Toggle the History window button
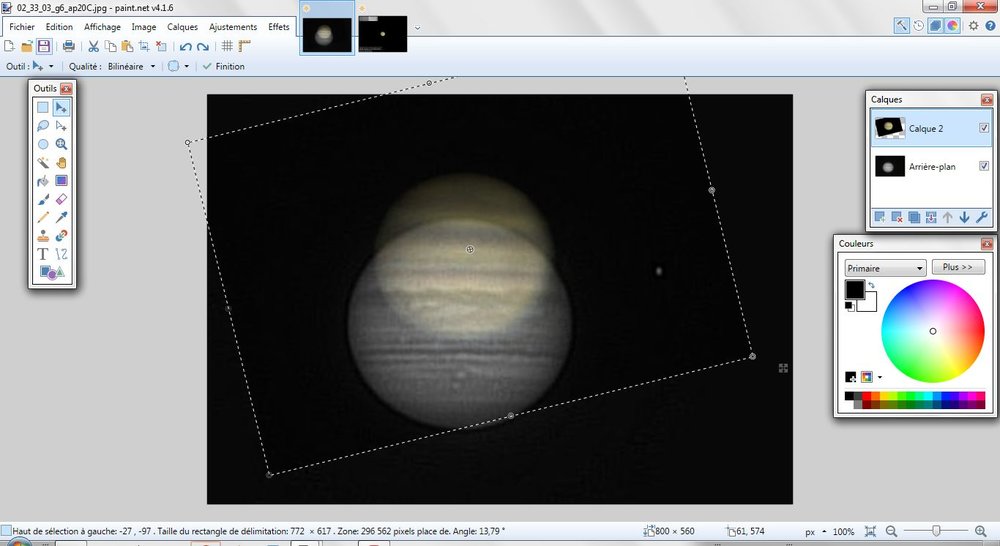Screen dimensions: 1000x546 click(918, 26)
